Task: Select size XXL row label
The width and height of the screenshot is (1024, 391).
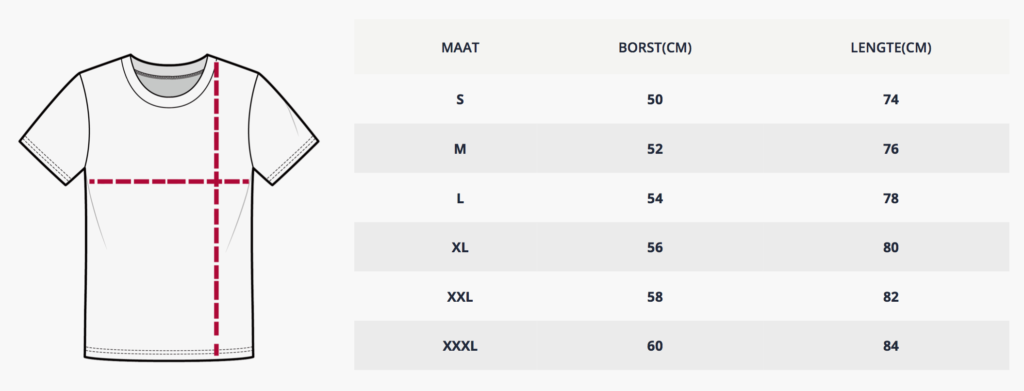Action: (x=460, y=297)
